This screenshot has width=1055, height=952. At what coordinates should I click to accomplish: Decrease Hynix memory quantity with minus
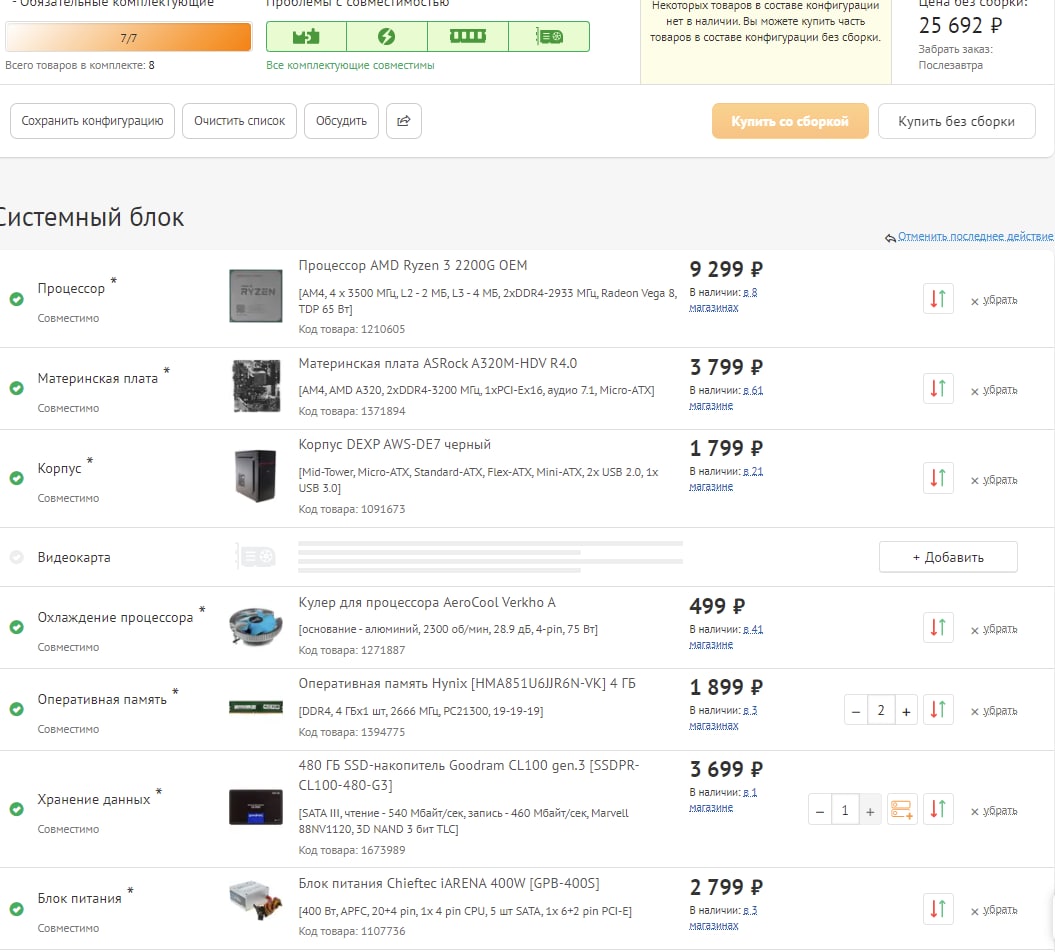click(856, 711)
